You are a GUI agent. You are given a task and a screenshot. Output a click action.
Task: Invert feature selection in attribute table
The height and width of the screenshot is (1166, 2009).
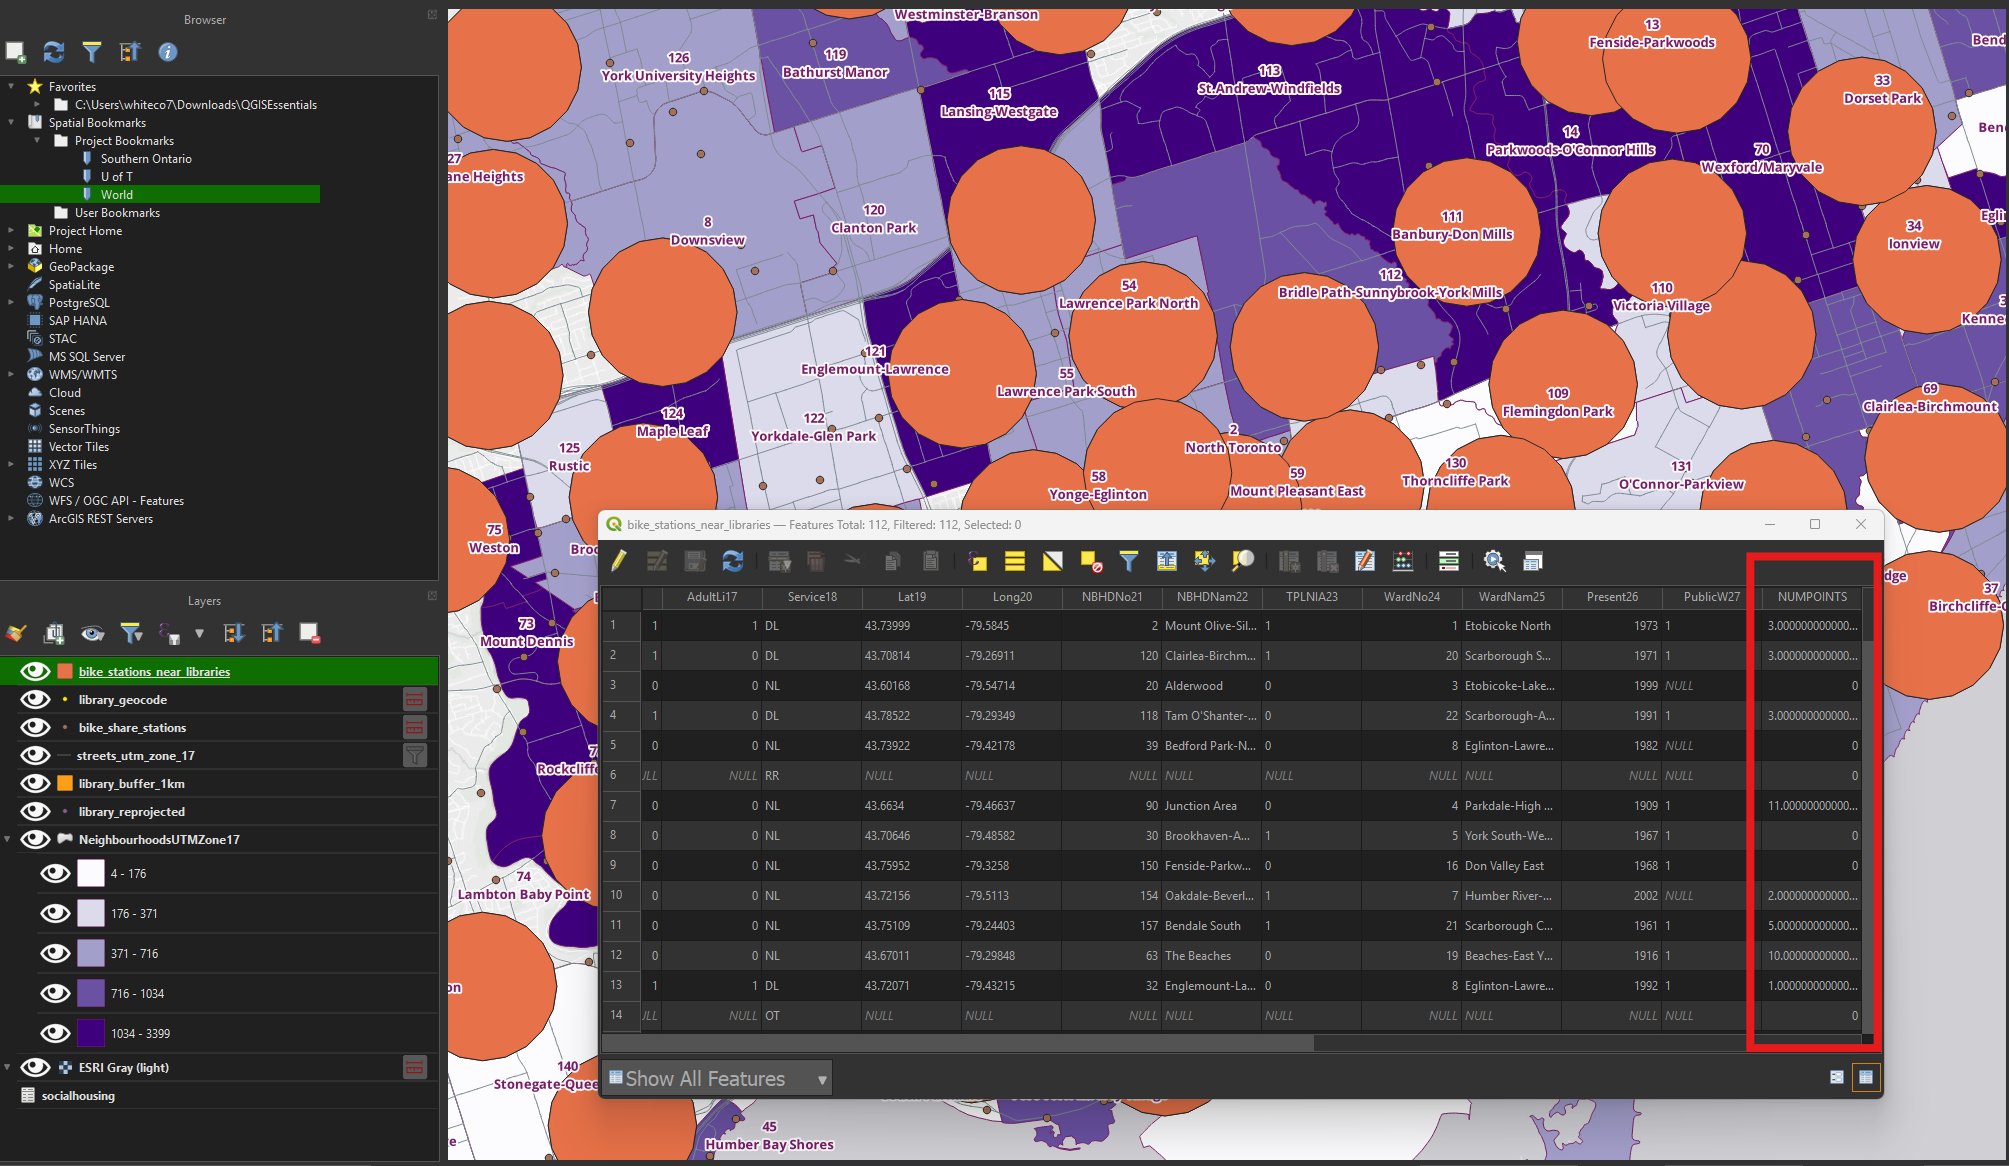point(1053,561)
